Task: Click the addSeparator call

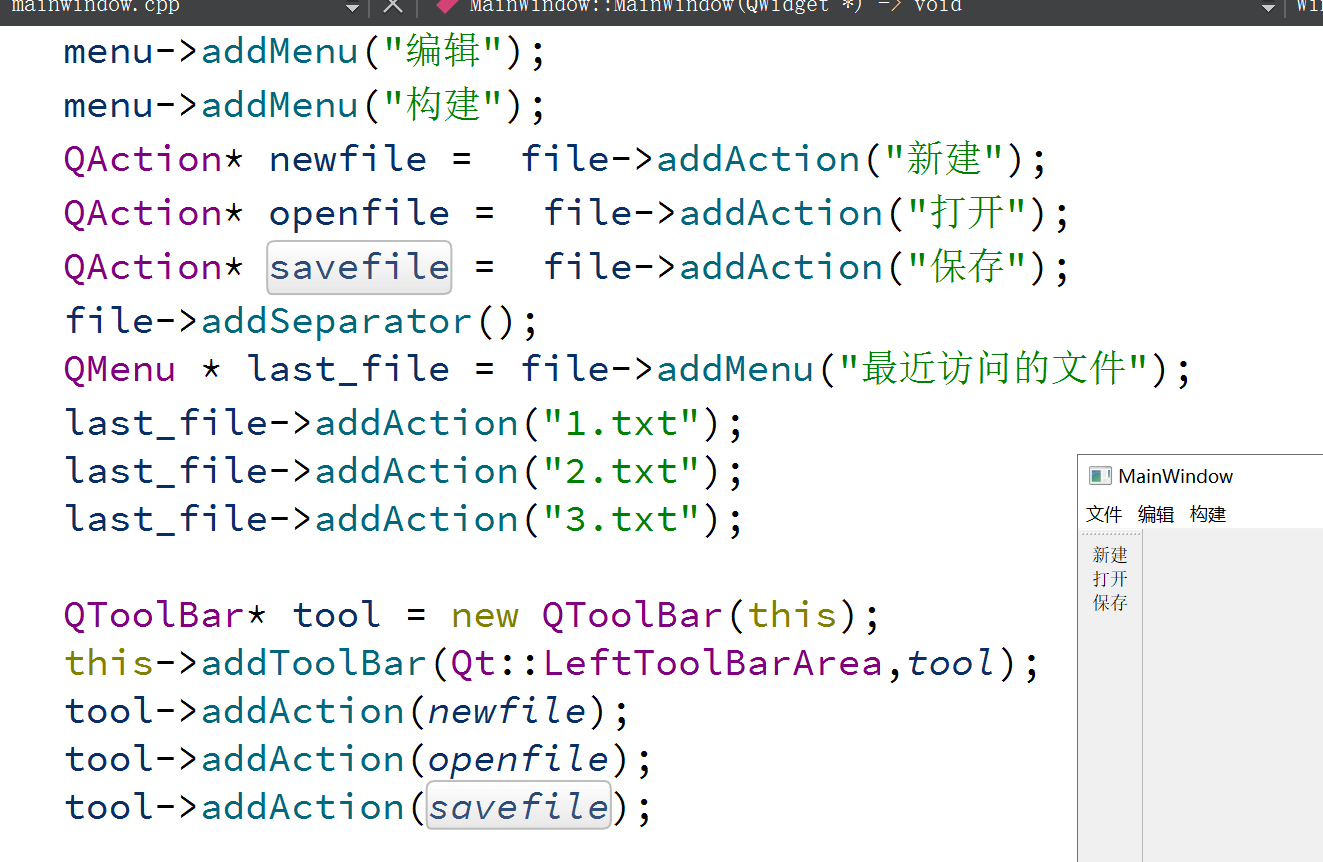Action: click(x=336, y=321)
